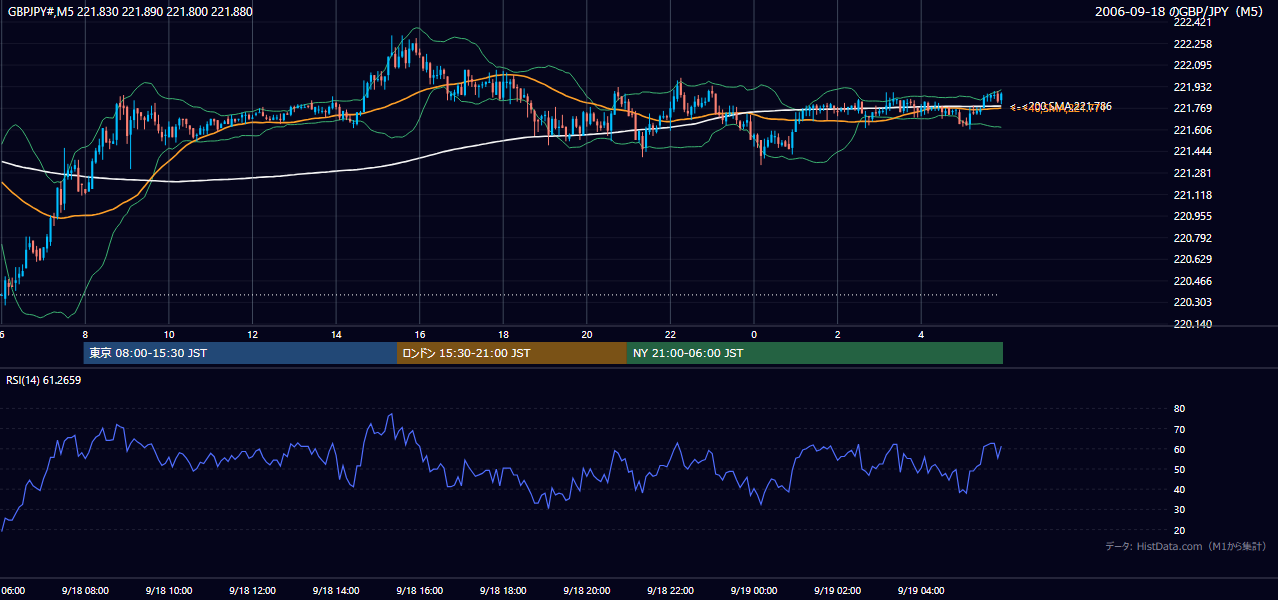The image size is (1278, 600).
Task: Click price axis label 221.281
Action: click(1193, 173)
